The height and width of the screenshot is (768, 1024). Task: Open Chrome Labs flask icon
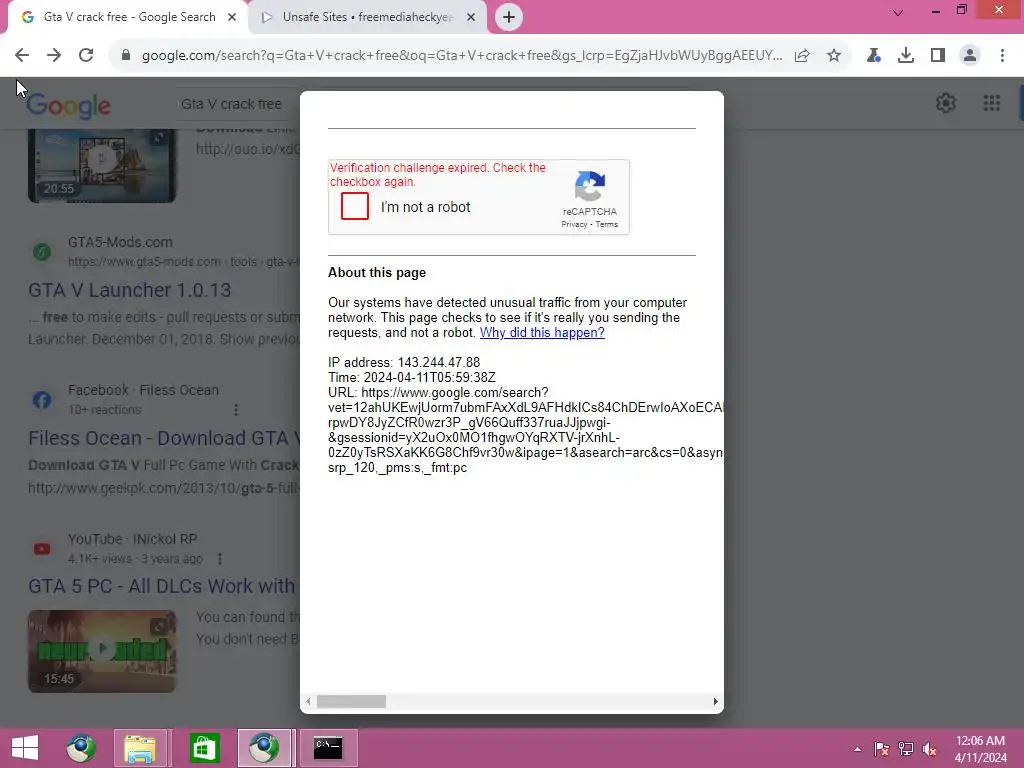[874, 56]
